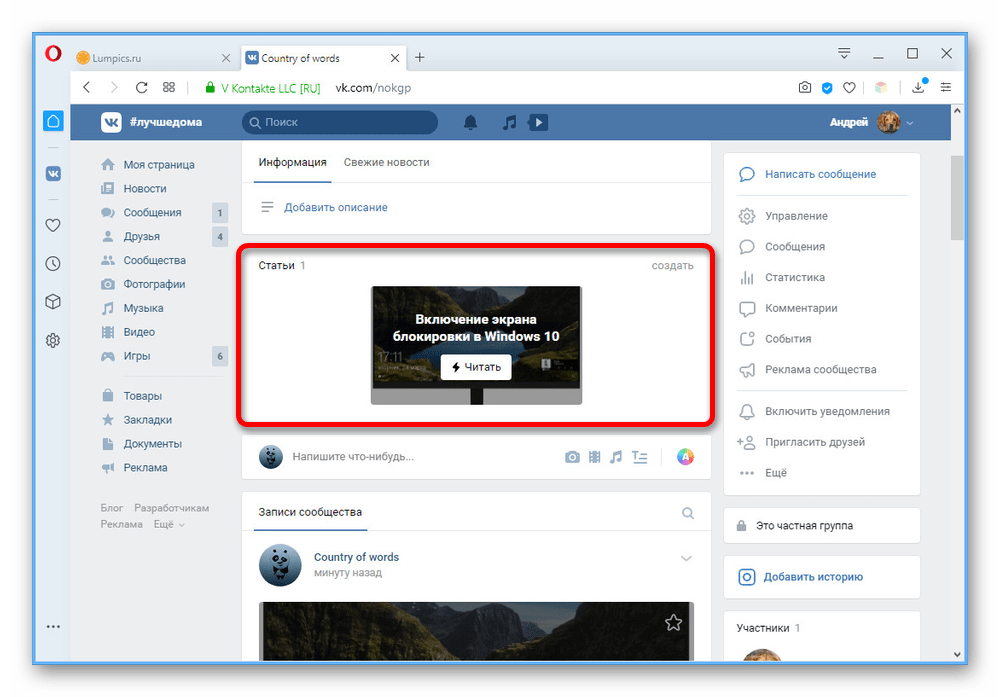Open downloads icon in address bar
Viewport: 1000px width, 697px height.
tap(919, 86)
